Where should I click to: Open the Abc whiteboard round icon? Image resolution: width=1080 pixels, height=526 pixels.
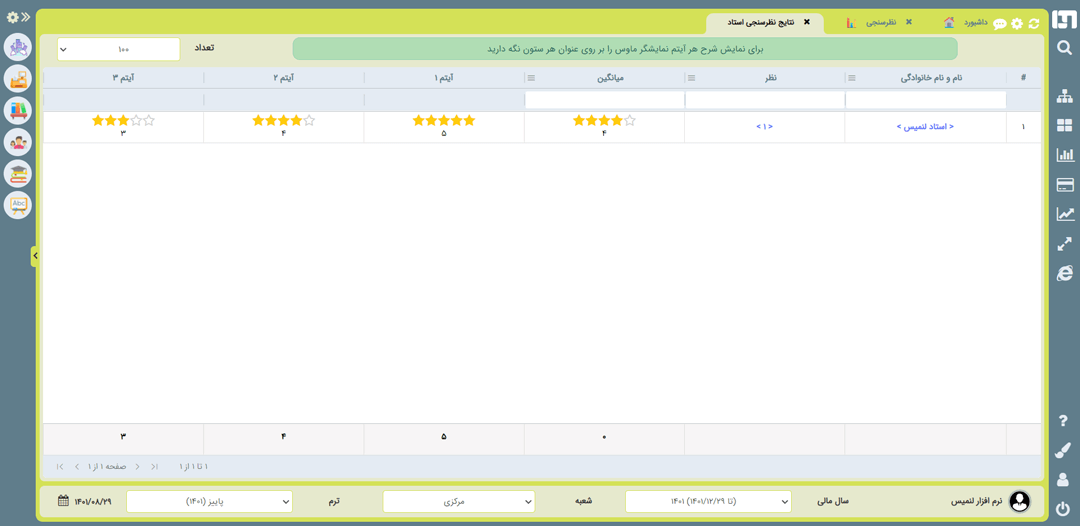click(18, 205)
